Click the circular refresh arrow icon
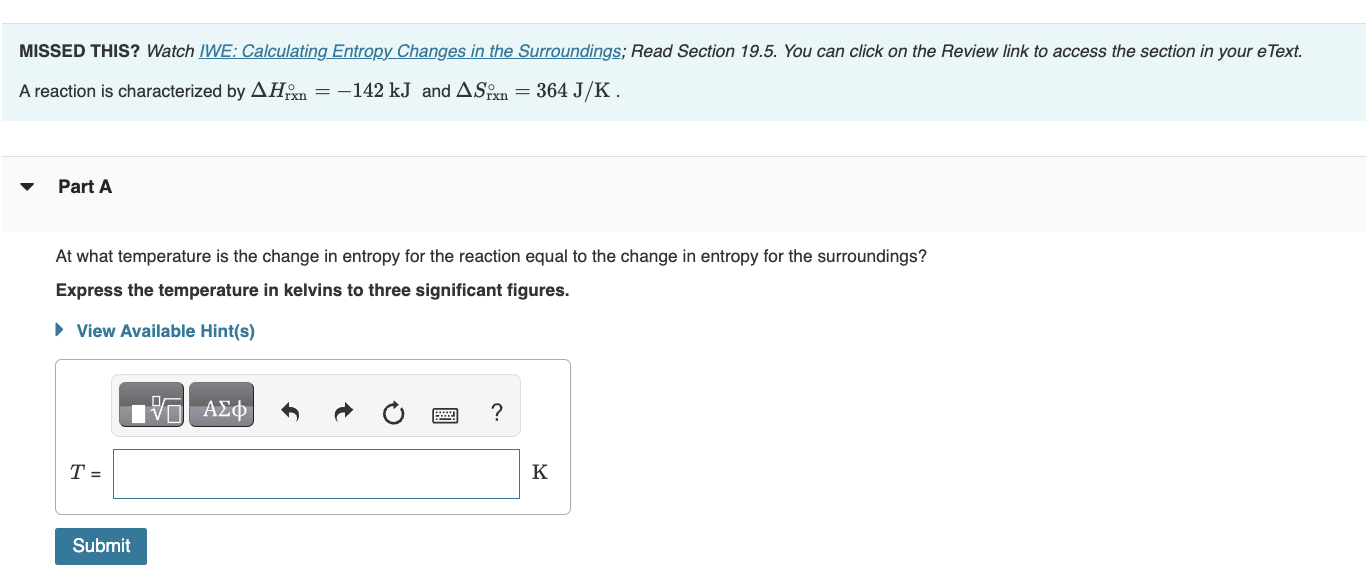The height and width of the screenshot is (584, 1366). click(393, 411)
